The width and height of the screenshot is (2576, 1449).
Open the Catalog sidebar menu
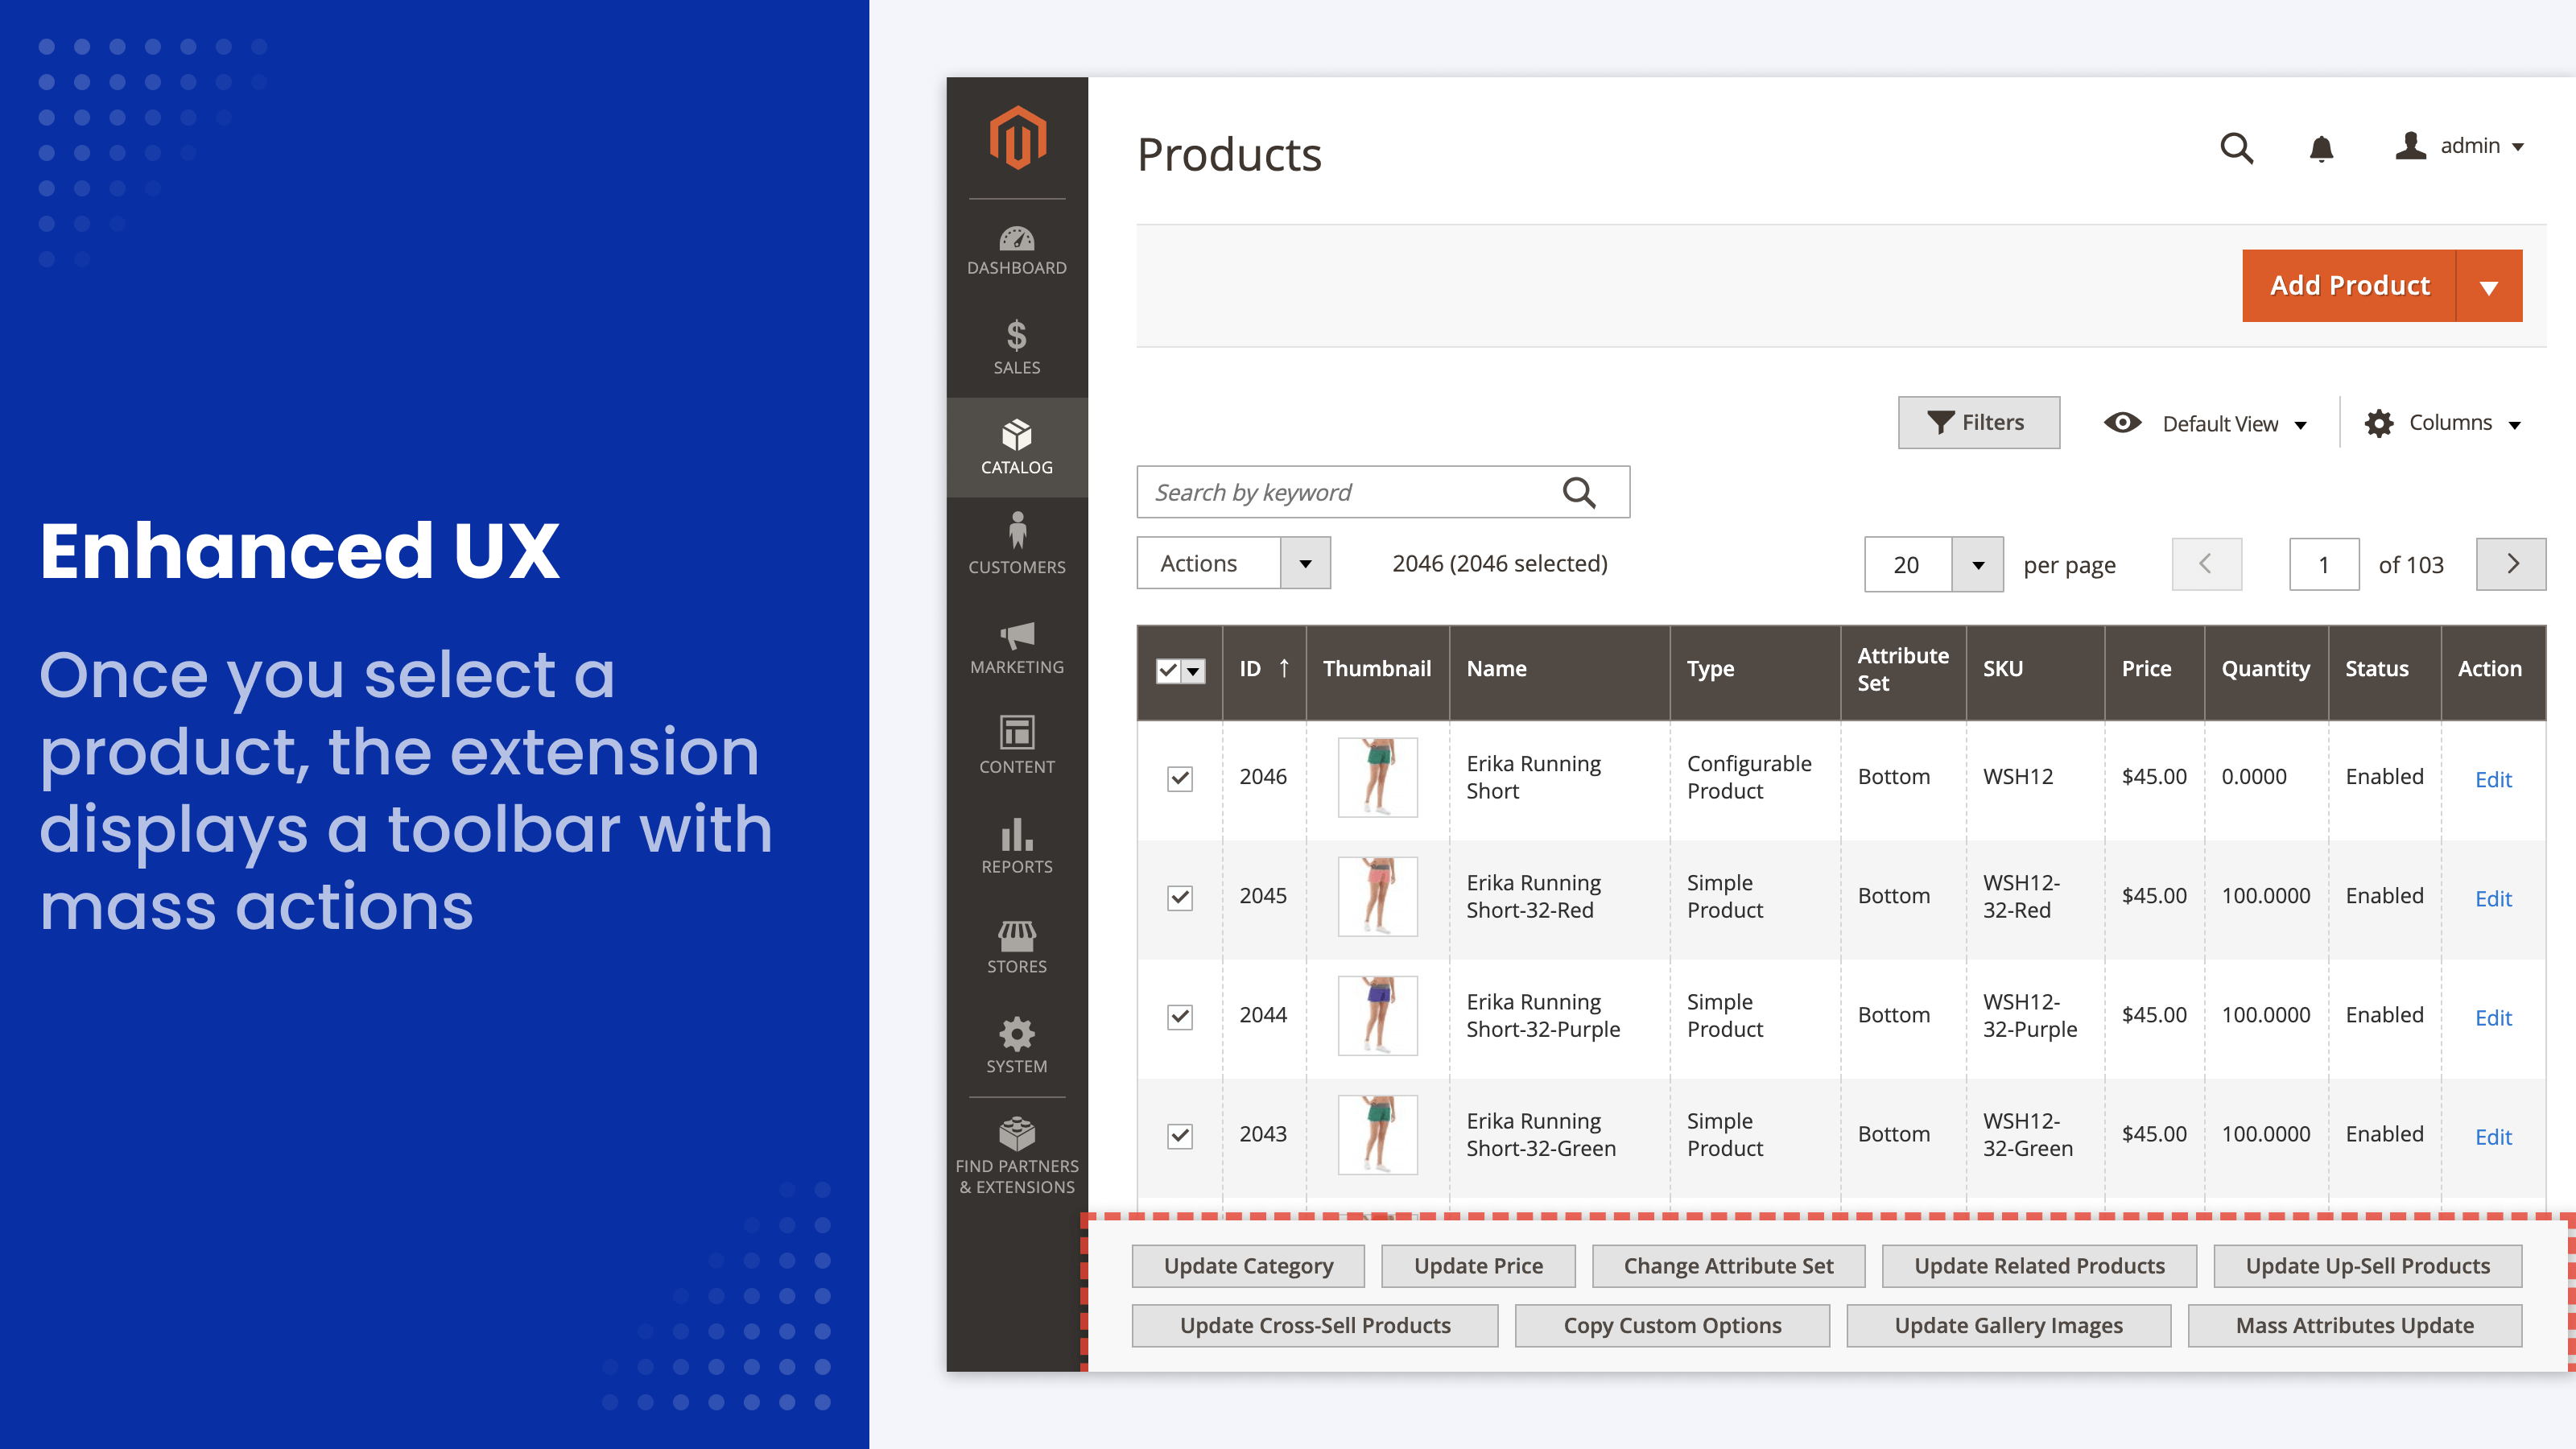click(x=1017, y=447)
